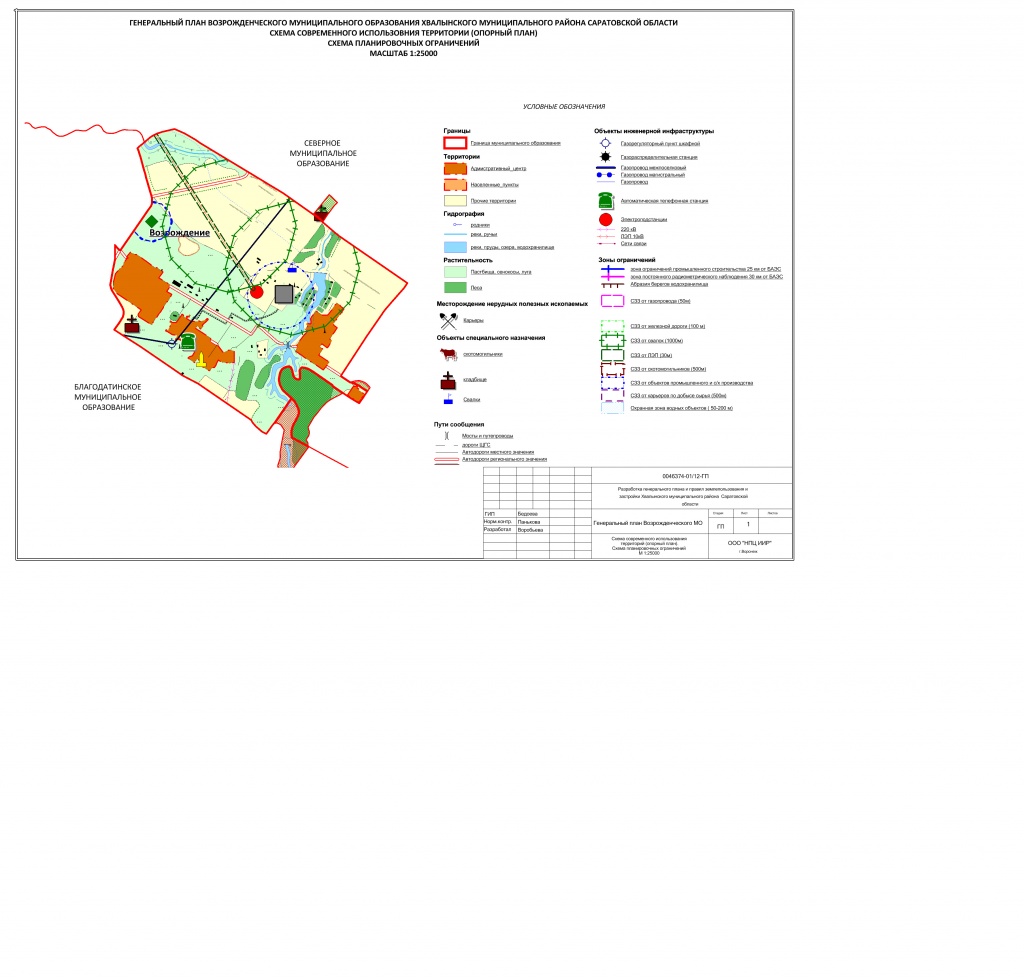Click the magenta cross radiometric zone legend symbol
1024x978 pixels.
coord(612,276)
